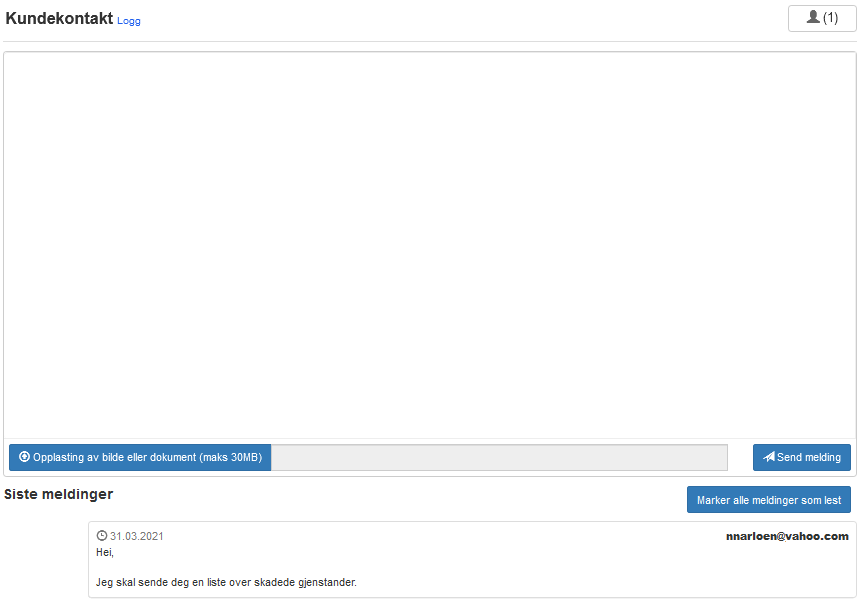The width and height of the screenshot is (857, 600).
Task: Click the Siste meldinger heading
Action: point(58,494)
